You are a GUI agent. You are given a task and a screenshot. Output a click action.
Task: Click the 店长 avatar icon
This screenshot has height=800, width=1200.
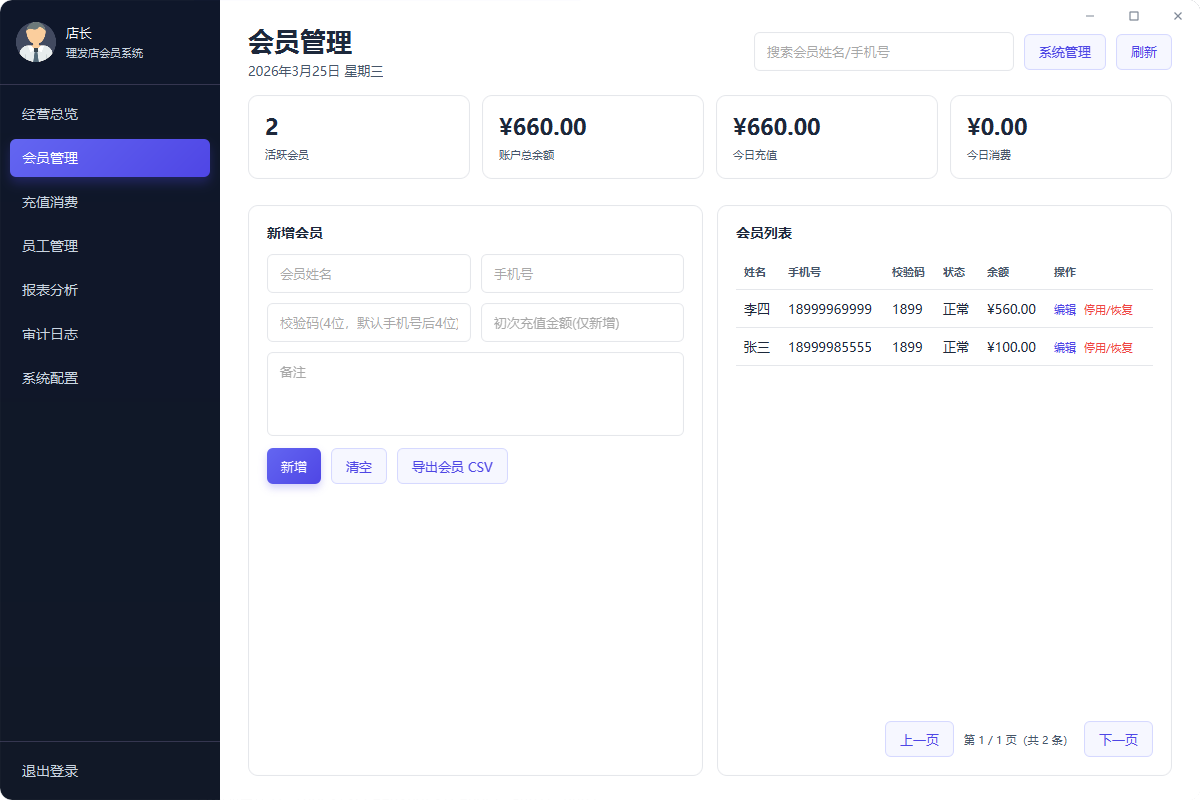pyautogui.click(x=36, y=42)
